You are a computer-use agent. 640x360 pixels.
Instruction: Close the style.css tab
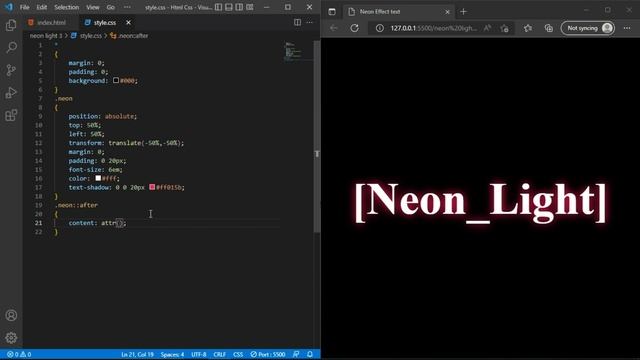point(128,22)
